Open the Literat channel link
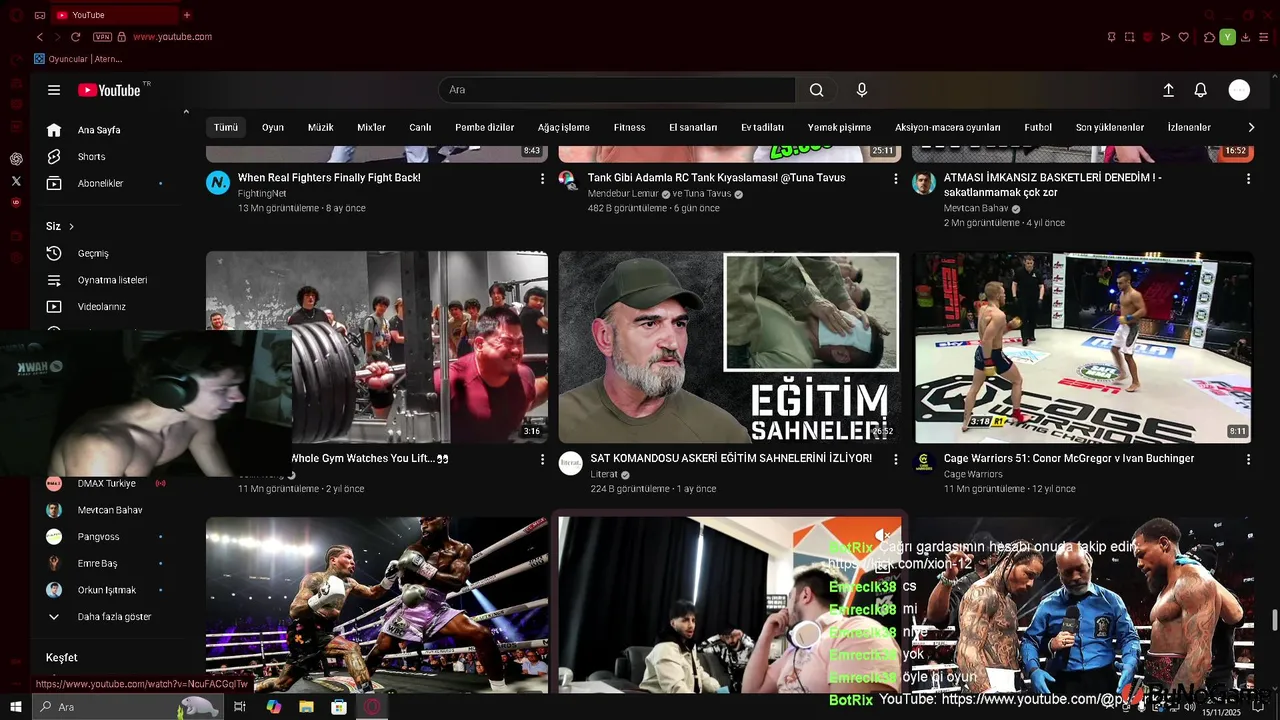Viewport: 1280px width, 720px height. [x=604, y=475]
